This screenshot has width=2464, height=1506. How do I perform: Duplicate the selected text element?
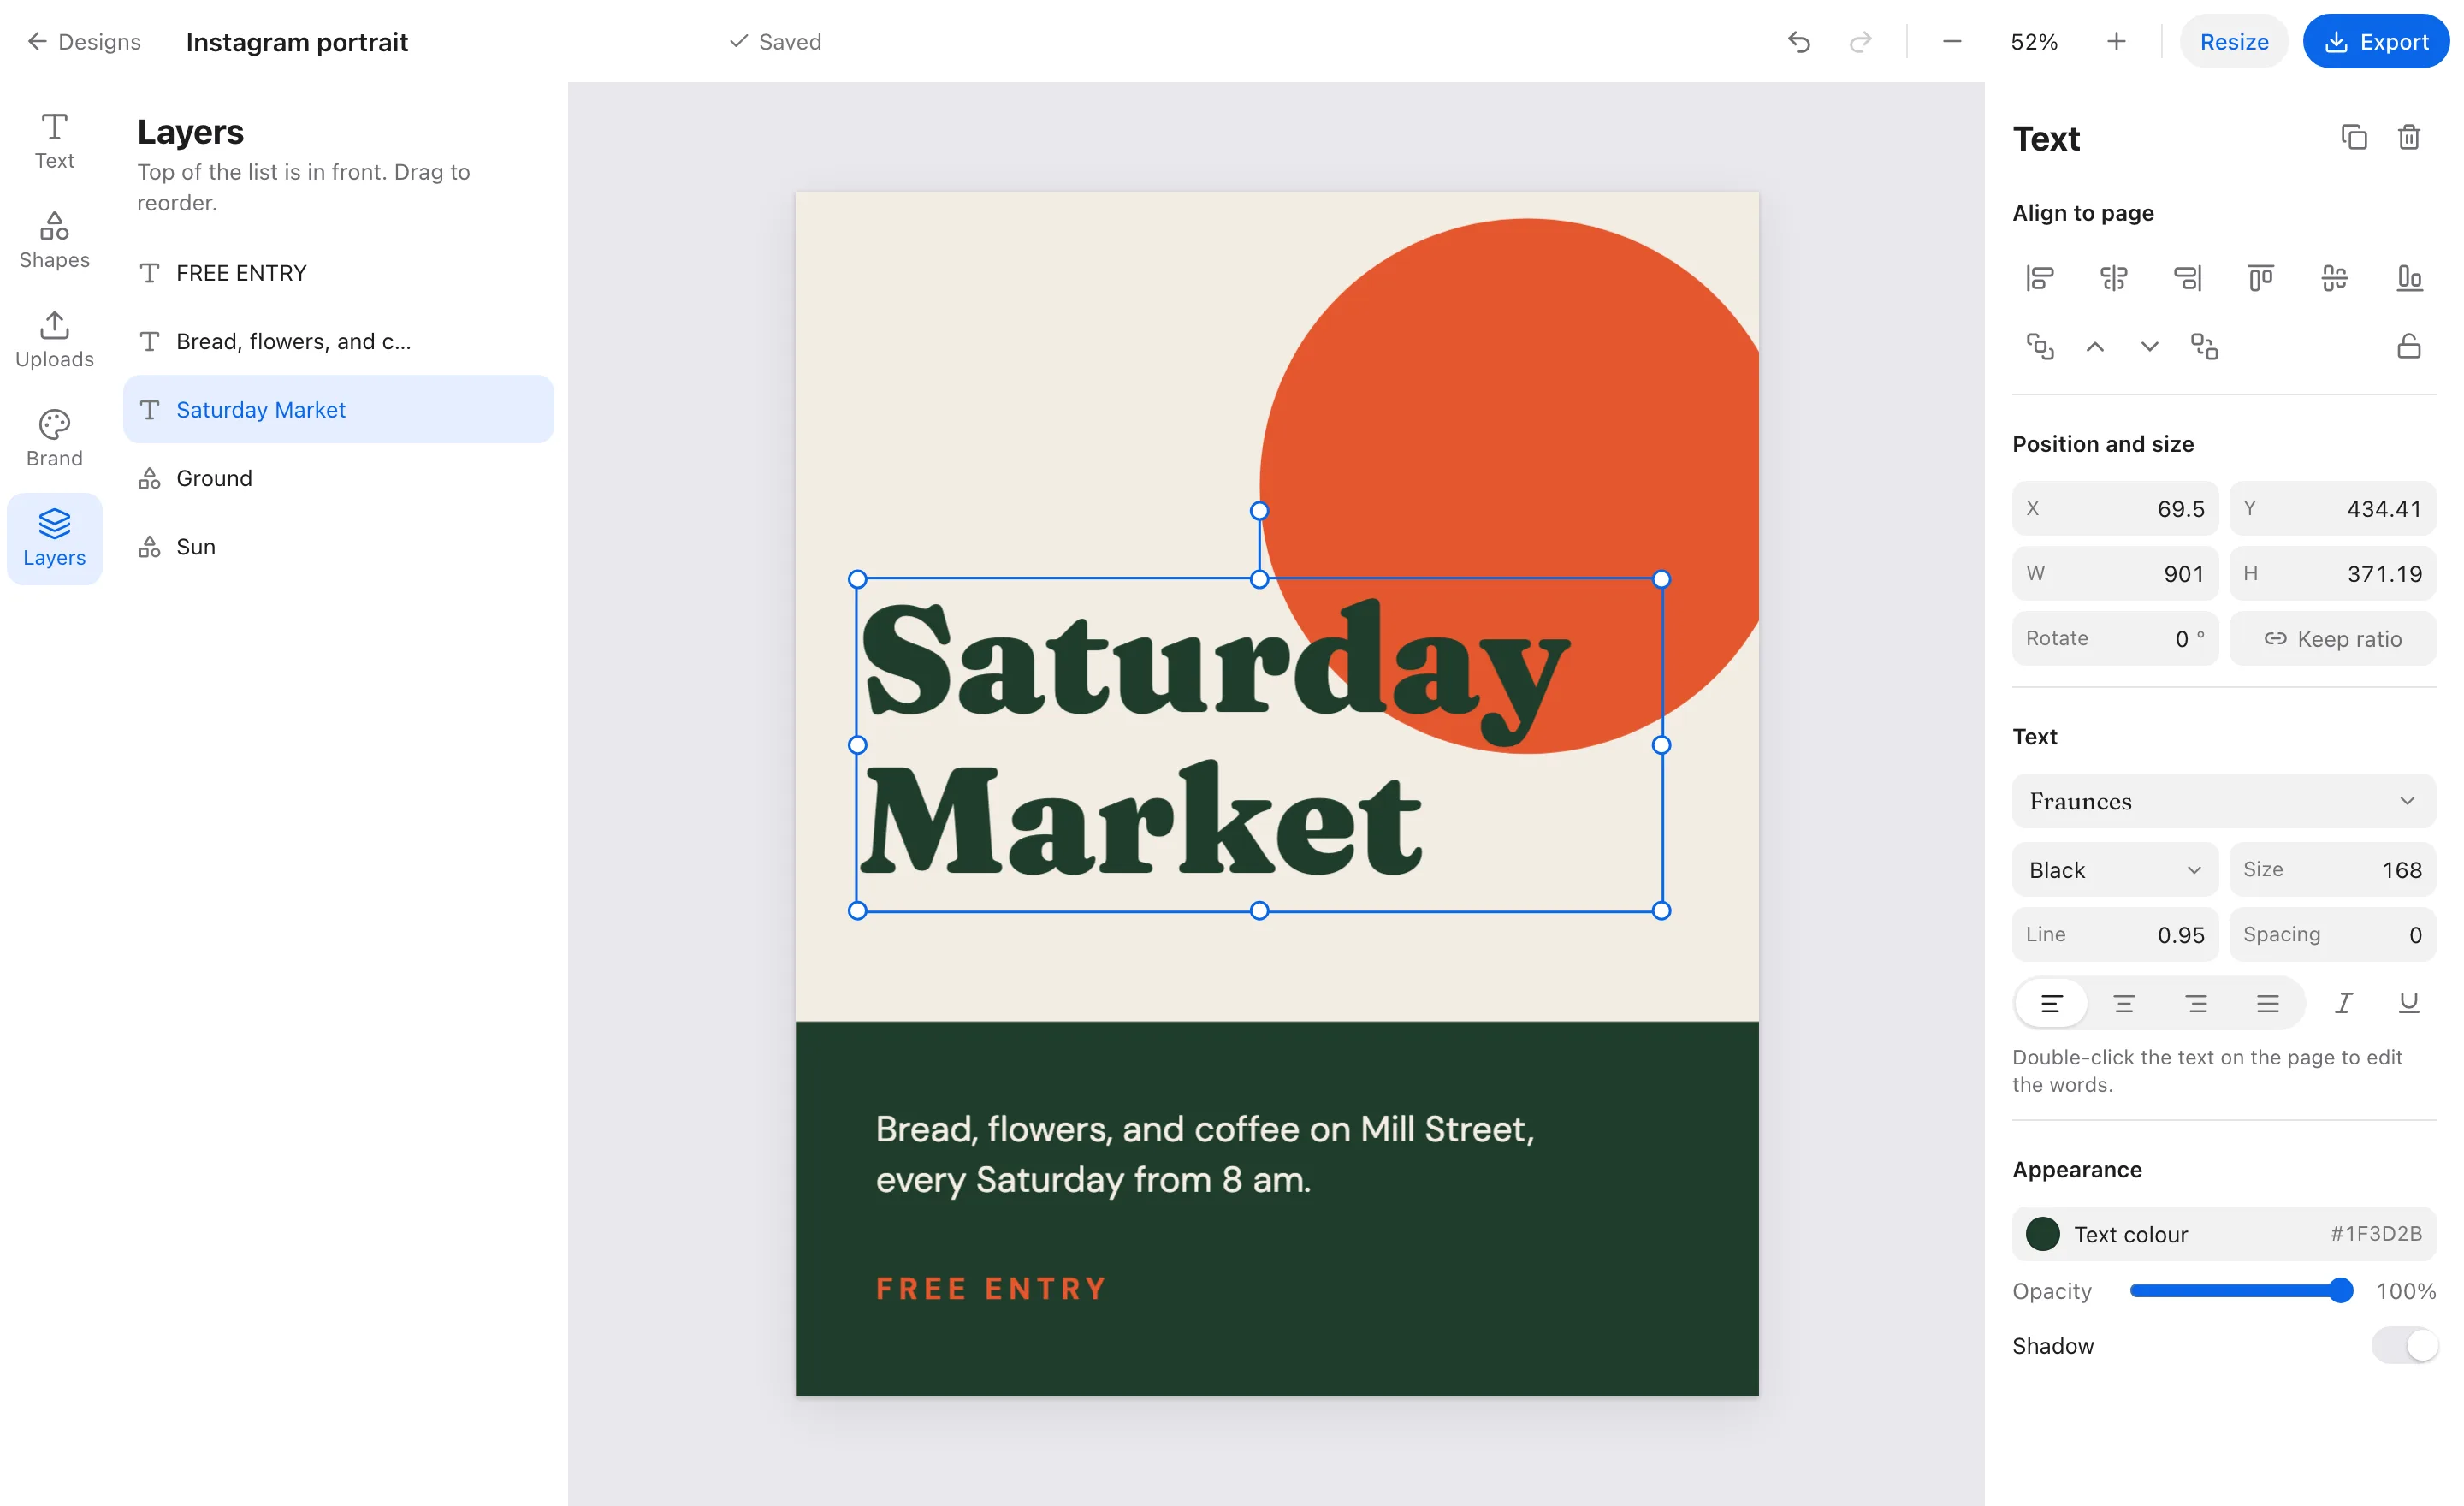(x=2354, y=137)
